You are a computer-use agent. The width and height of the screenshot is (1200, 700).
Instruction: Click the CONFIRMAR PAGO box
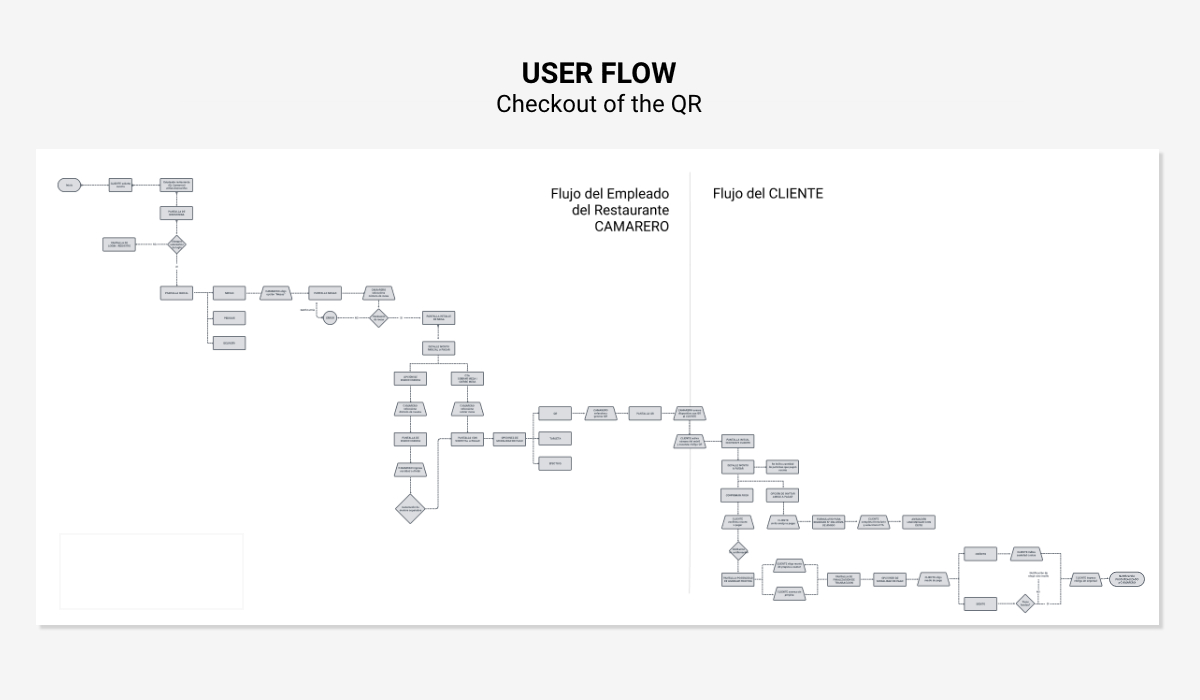coord(738,495)
